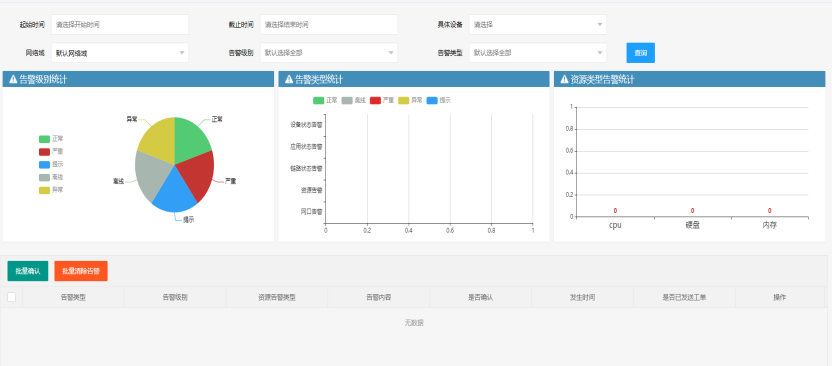
Task: Open the 告警级别 dropdown
Action: click(x=328, y=53)
